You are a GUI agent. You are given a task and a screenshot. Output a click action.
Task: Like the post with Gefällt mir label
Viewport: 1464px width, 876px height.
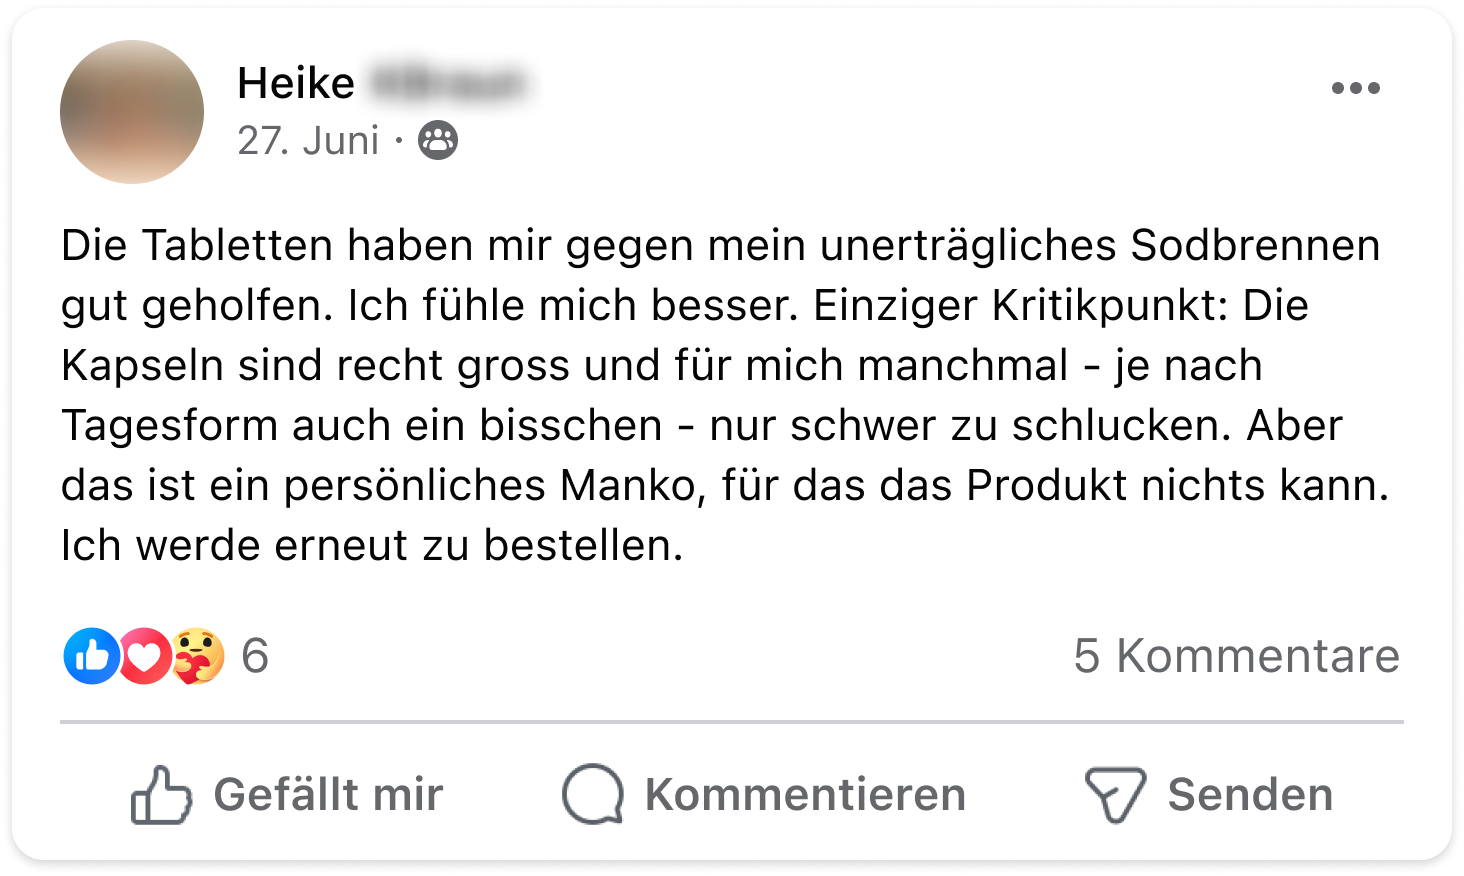tap(328, 795)
